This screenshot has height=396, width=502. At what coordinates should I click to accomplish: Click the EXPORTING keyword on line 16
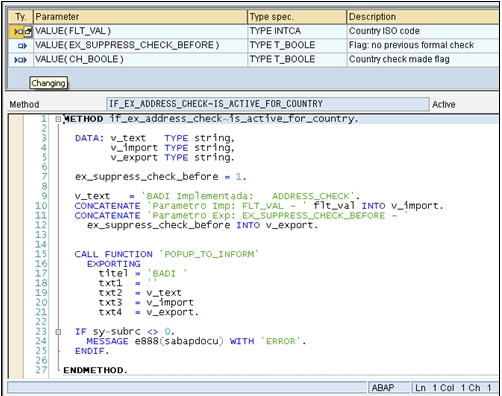tap(114, 264)
